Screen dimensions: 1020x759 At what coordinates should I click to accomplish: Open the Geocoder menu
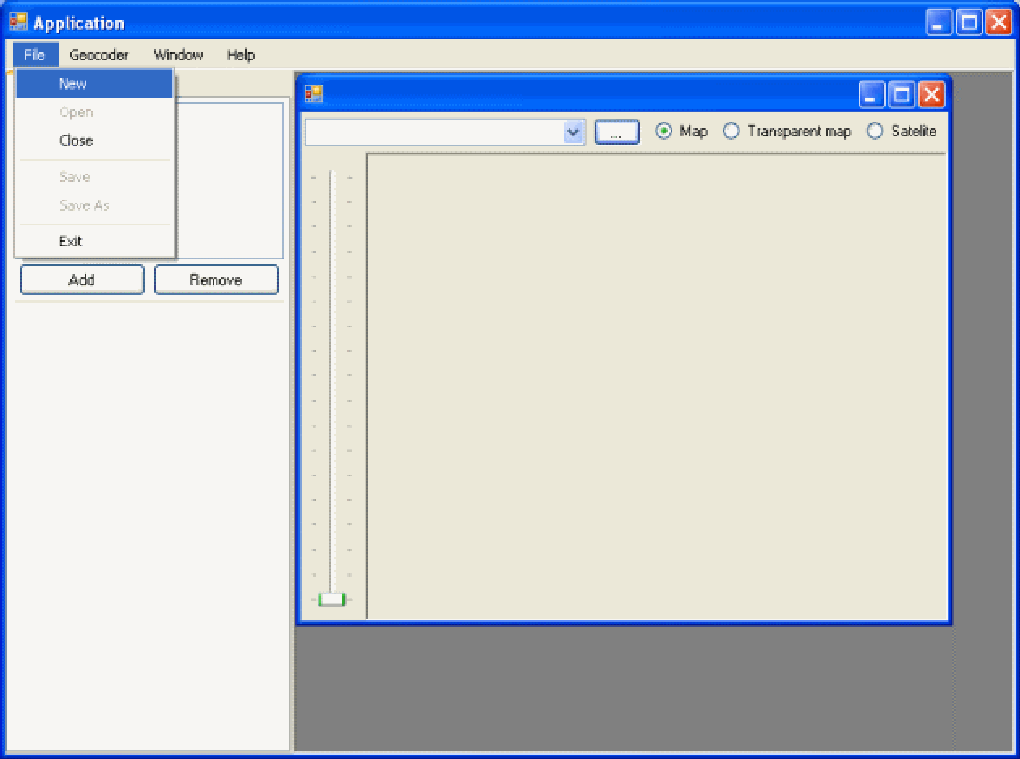click(x=99, y=55)
